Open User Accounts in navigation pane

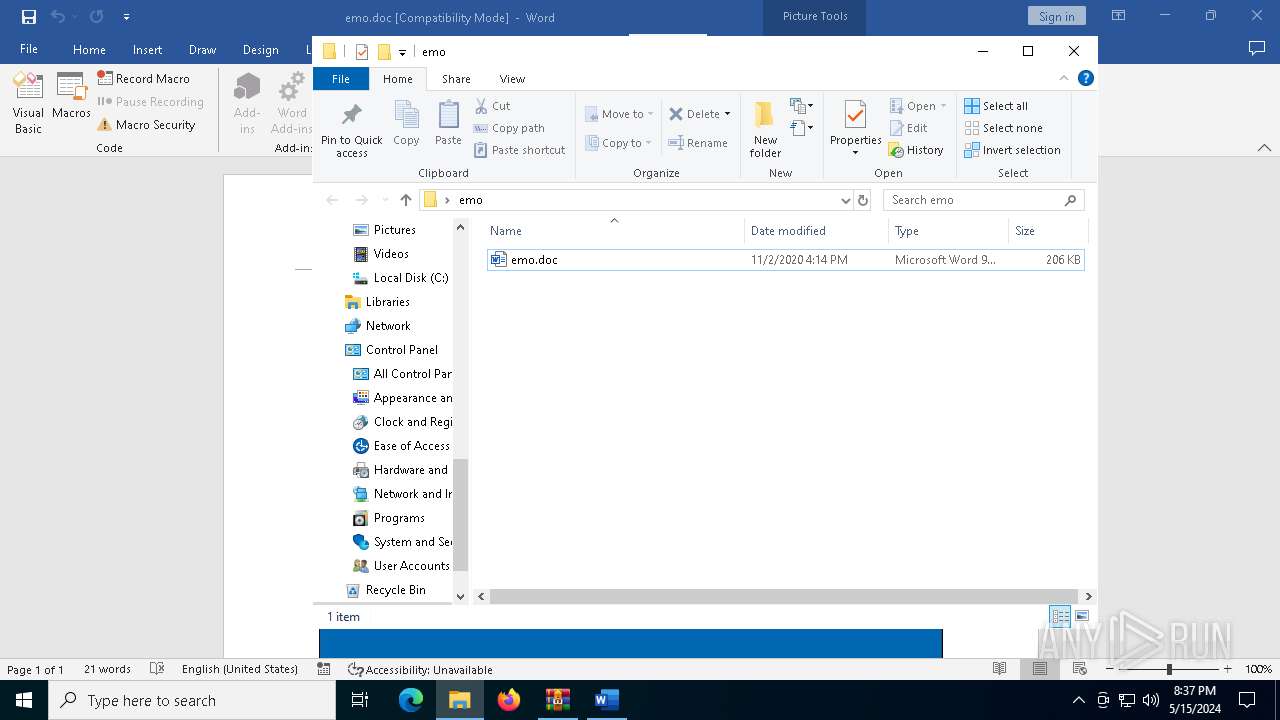coord(401,566)
